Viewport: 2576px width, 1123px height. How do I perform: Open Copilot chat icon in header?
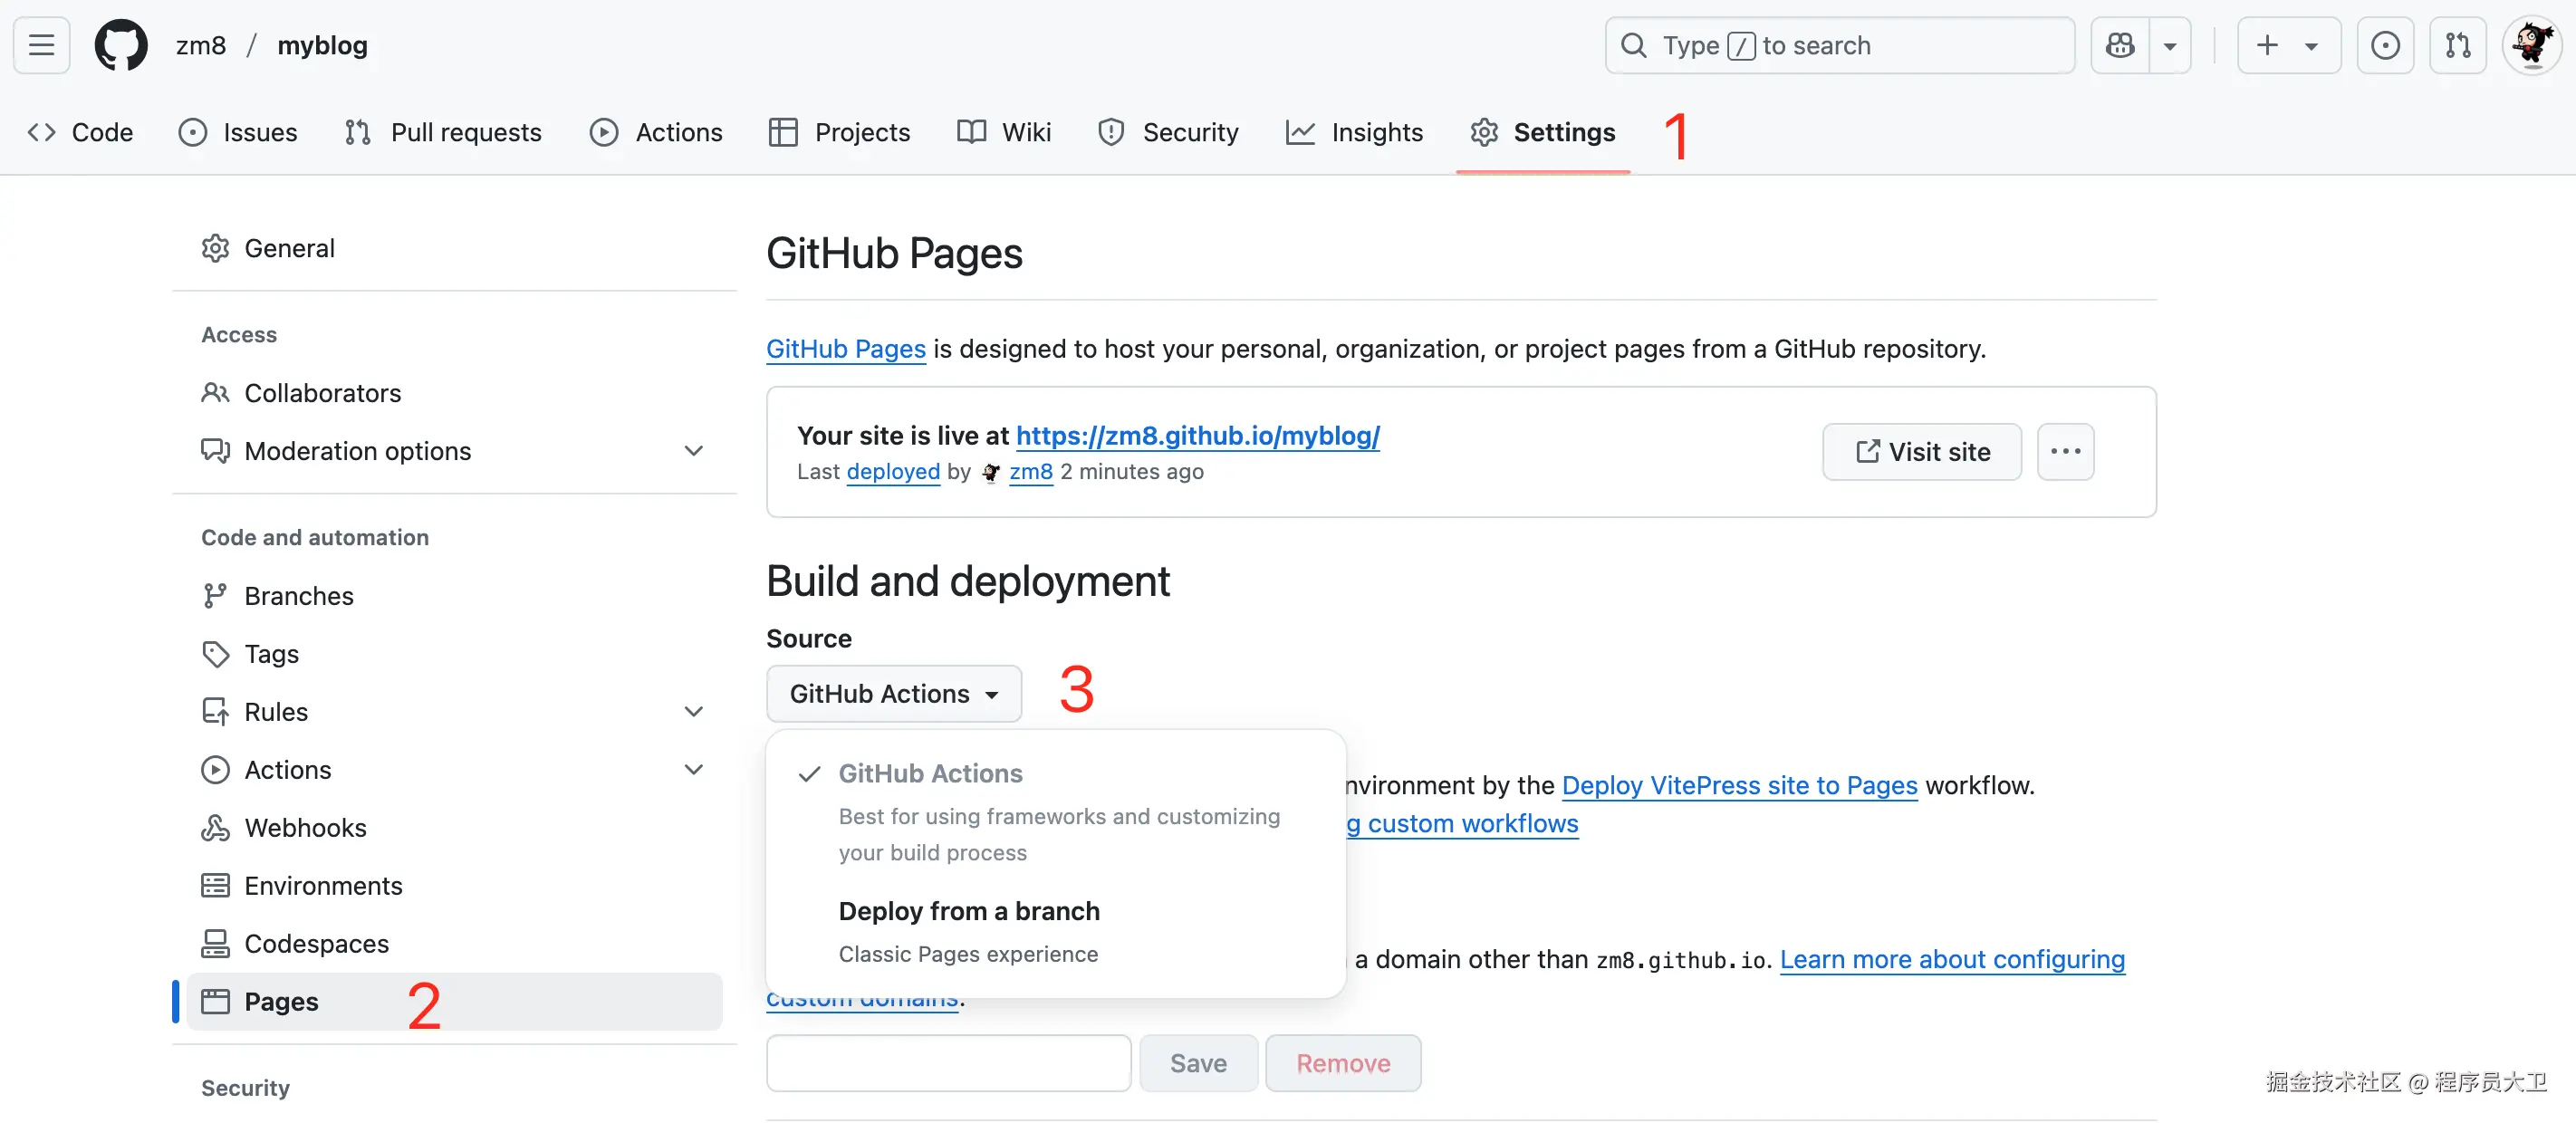click(2119, 45)
